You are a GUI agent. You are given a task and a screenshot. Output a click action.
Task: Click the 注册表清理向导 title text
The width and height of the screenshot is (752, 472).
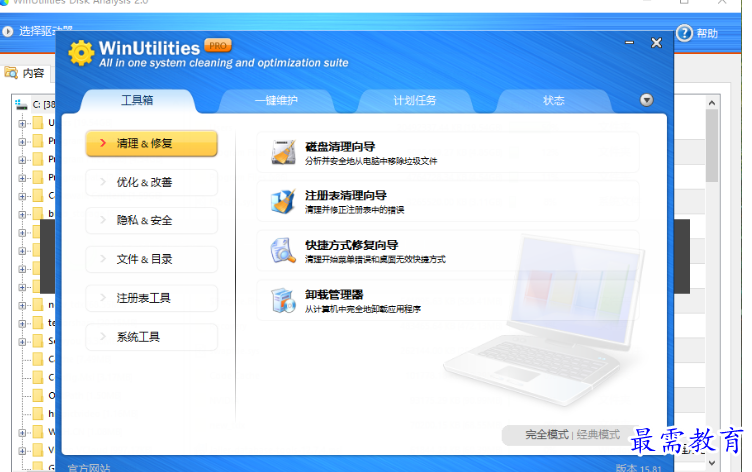point(346,196)
